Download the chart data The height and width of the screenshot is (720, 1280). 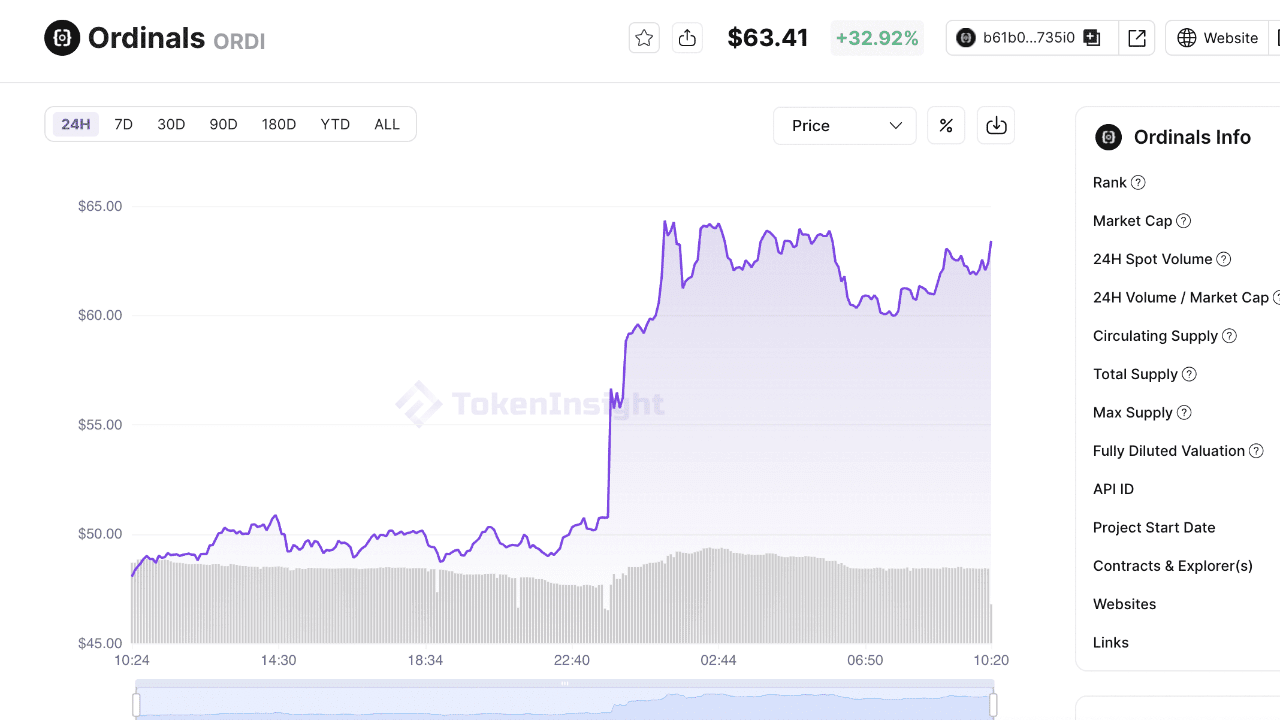[x=995, y=125]
